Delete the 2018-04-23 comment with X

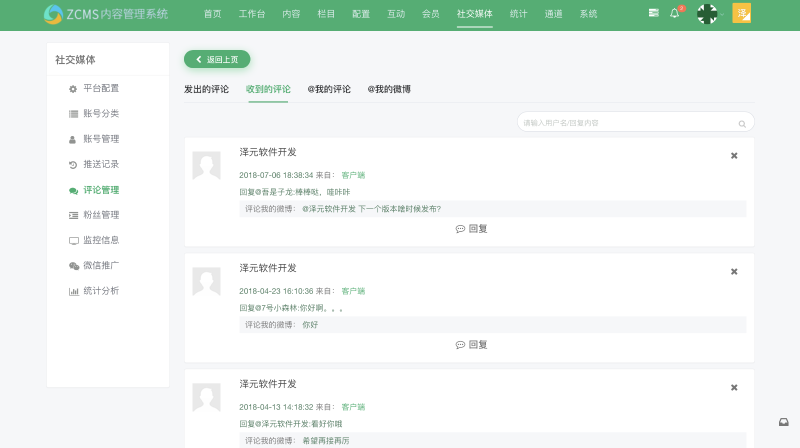coord(734,271)
